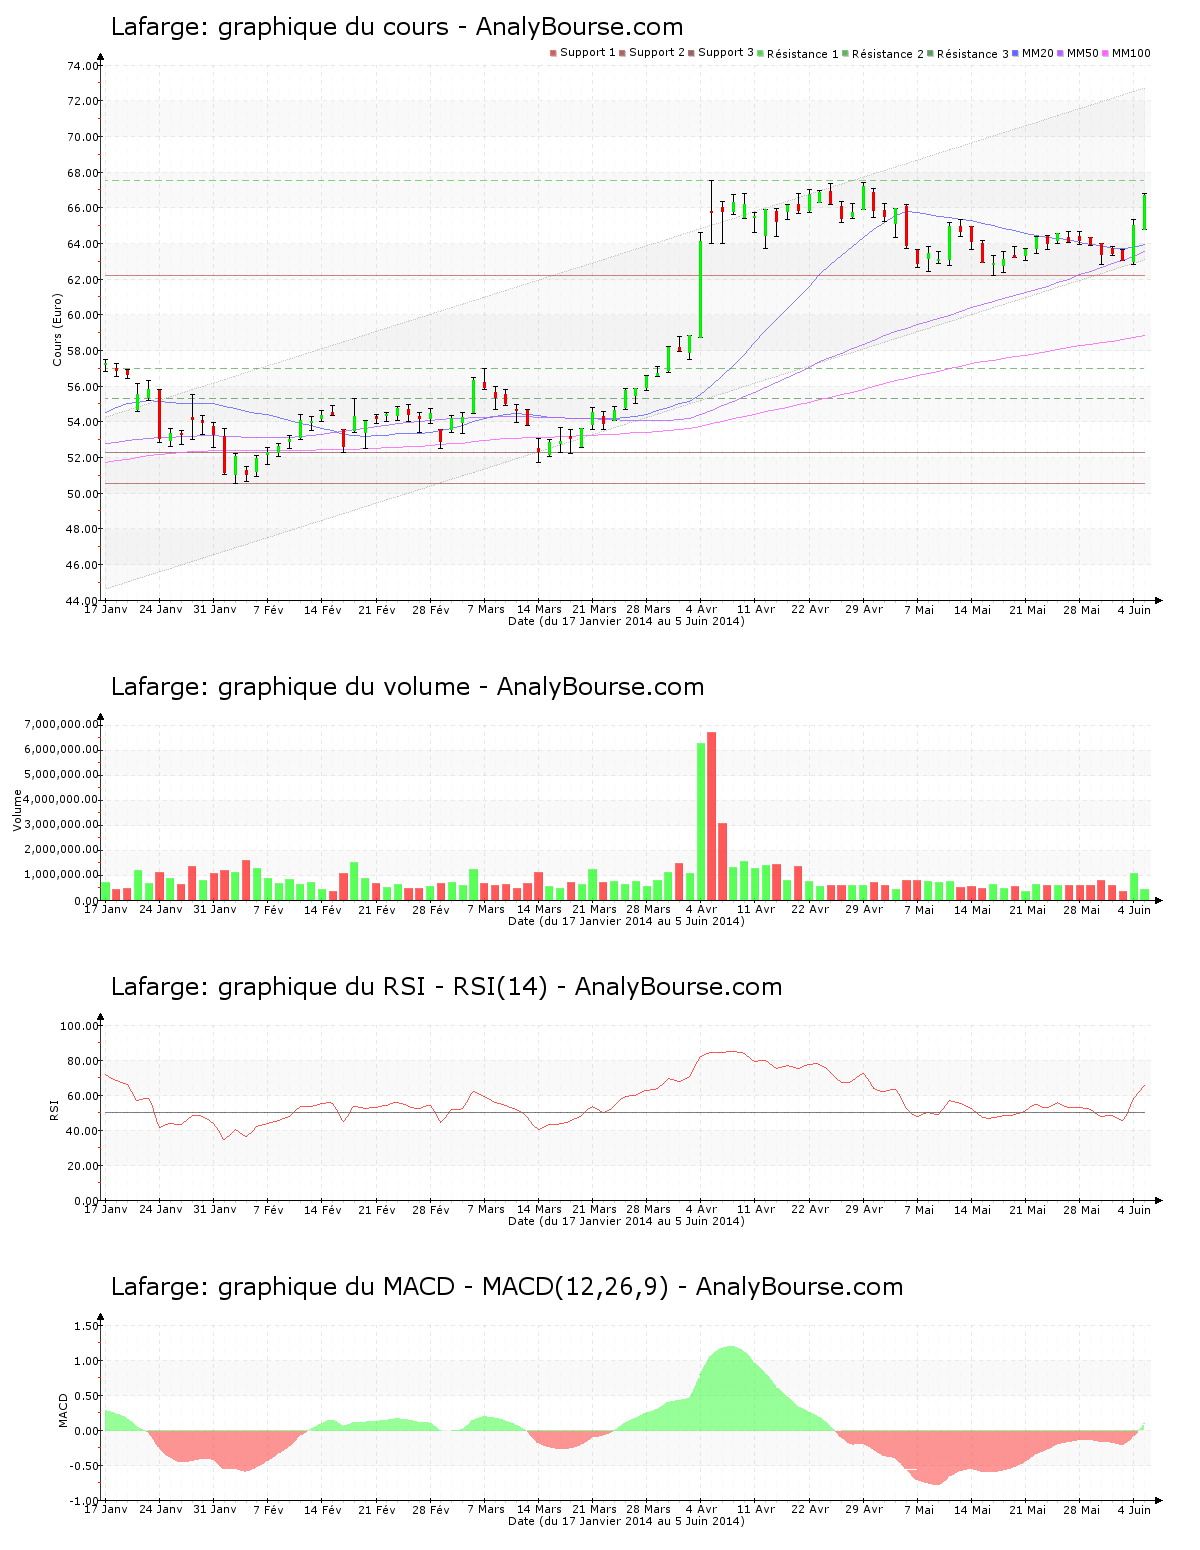Click '21 Mars' date label under RSI chart
Viewport: 1200px width, 1550px height.
(594, 1210)
